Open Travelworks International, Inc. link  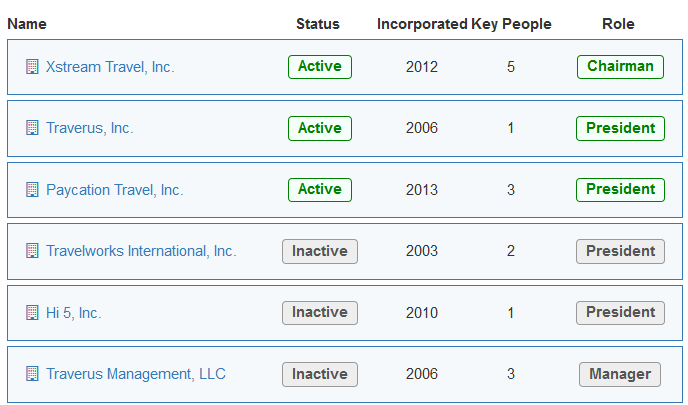tap(141, 251)
